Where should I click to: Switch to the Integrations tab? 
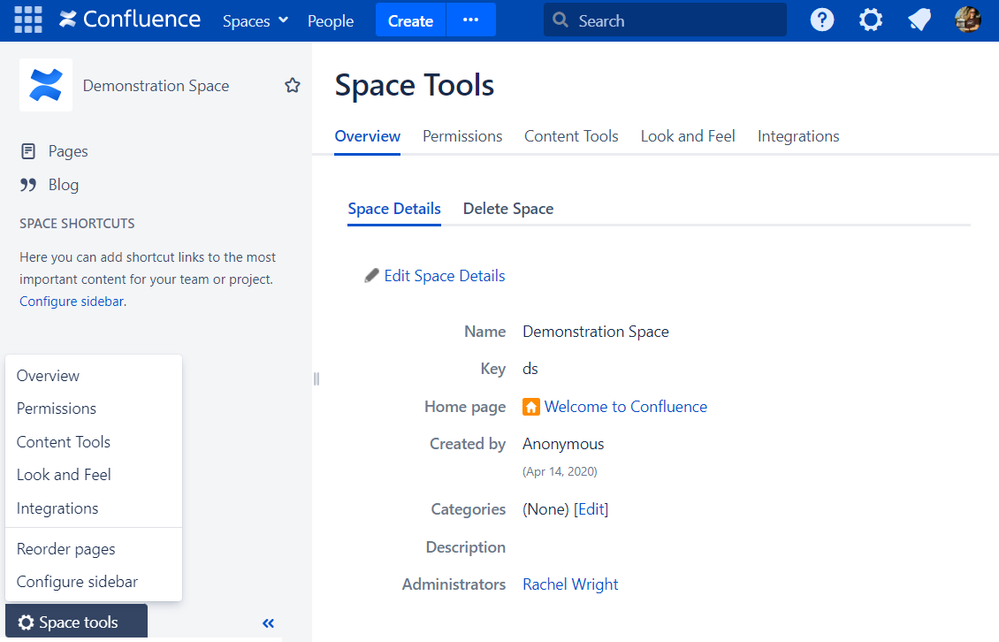click(798, 136)
